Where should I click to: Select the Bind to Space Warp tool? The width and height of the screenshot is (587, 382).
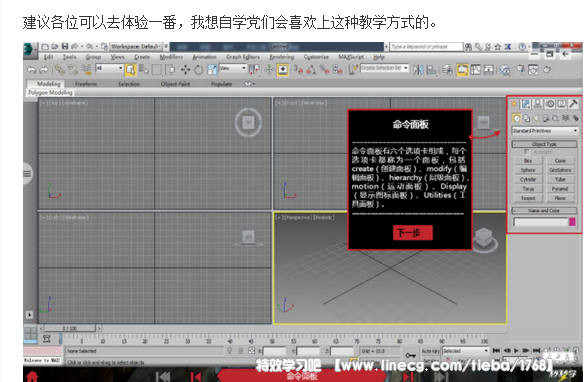[x=86, y=70]
